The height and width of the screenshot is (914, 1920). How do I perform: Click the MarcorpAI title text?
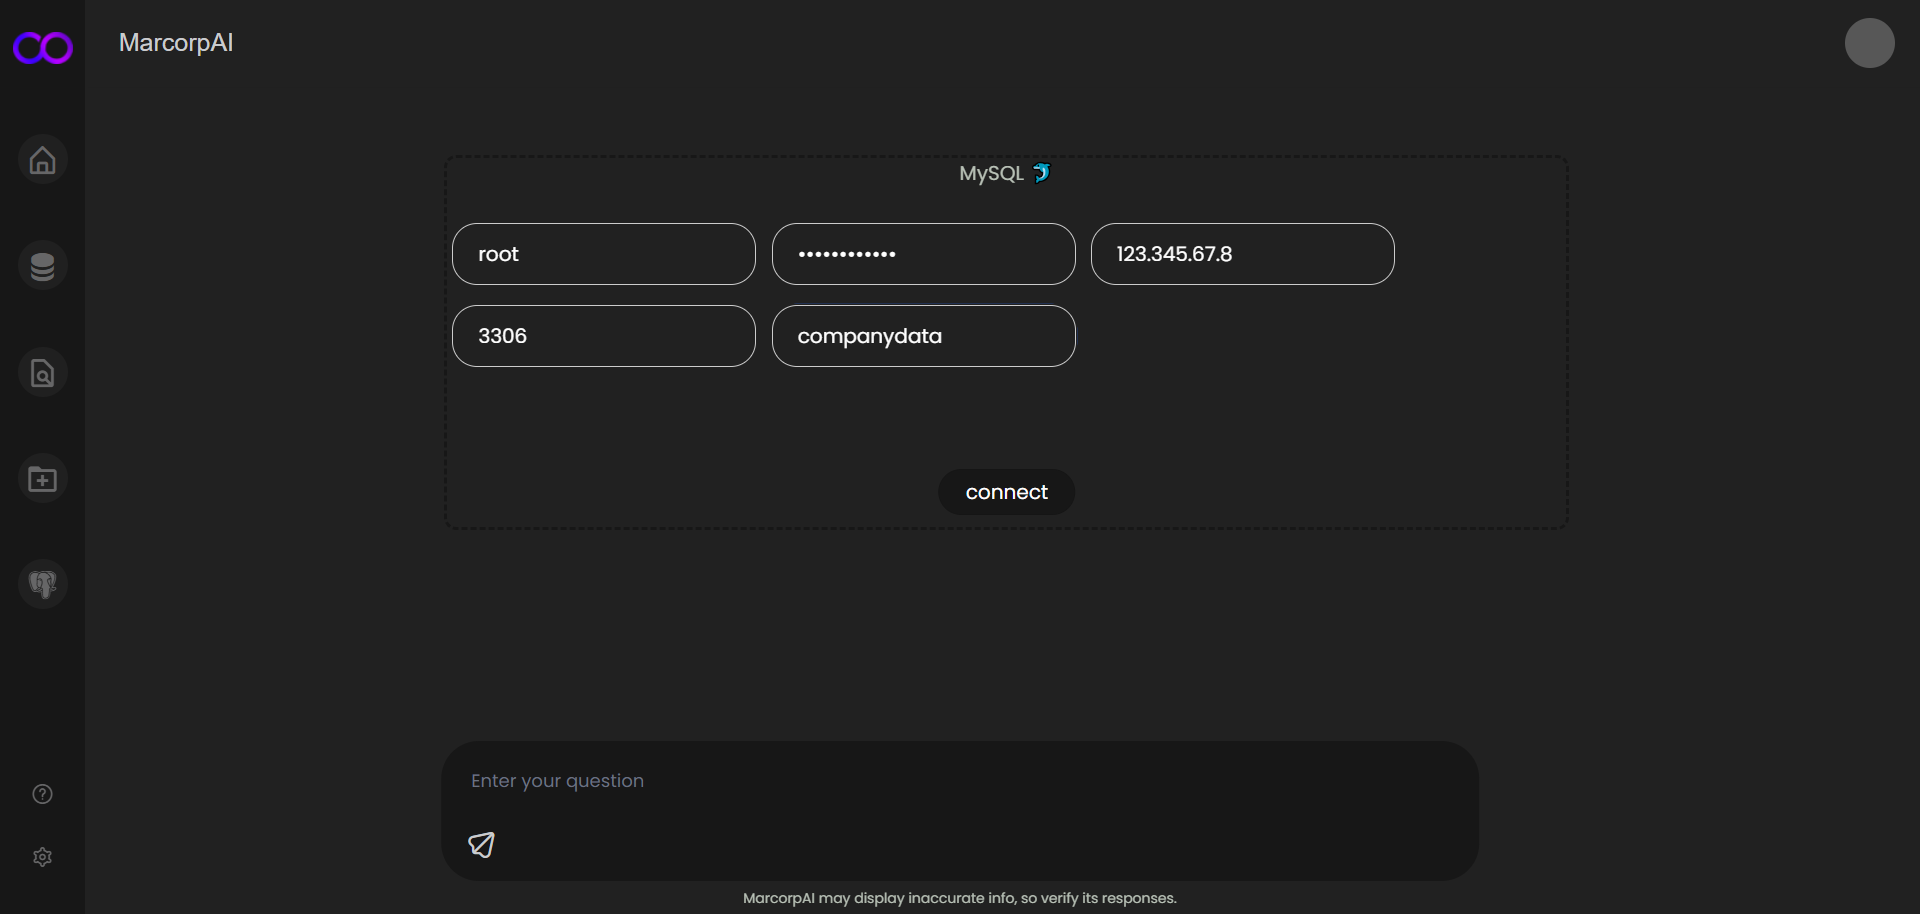(176, 43)
